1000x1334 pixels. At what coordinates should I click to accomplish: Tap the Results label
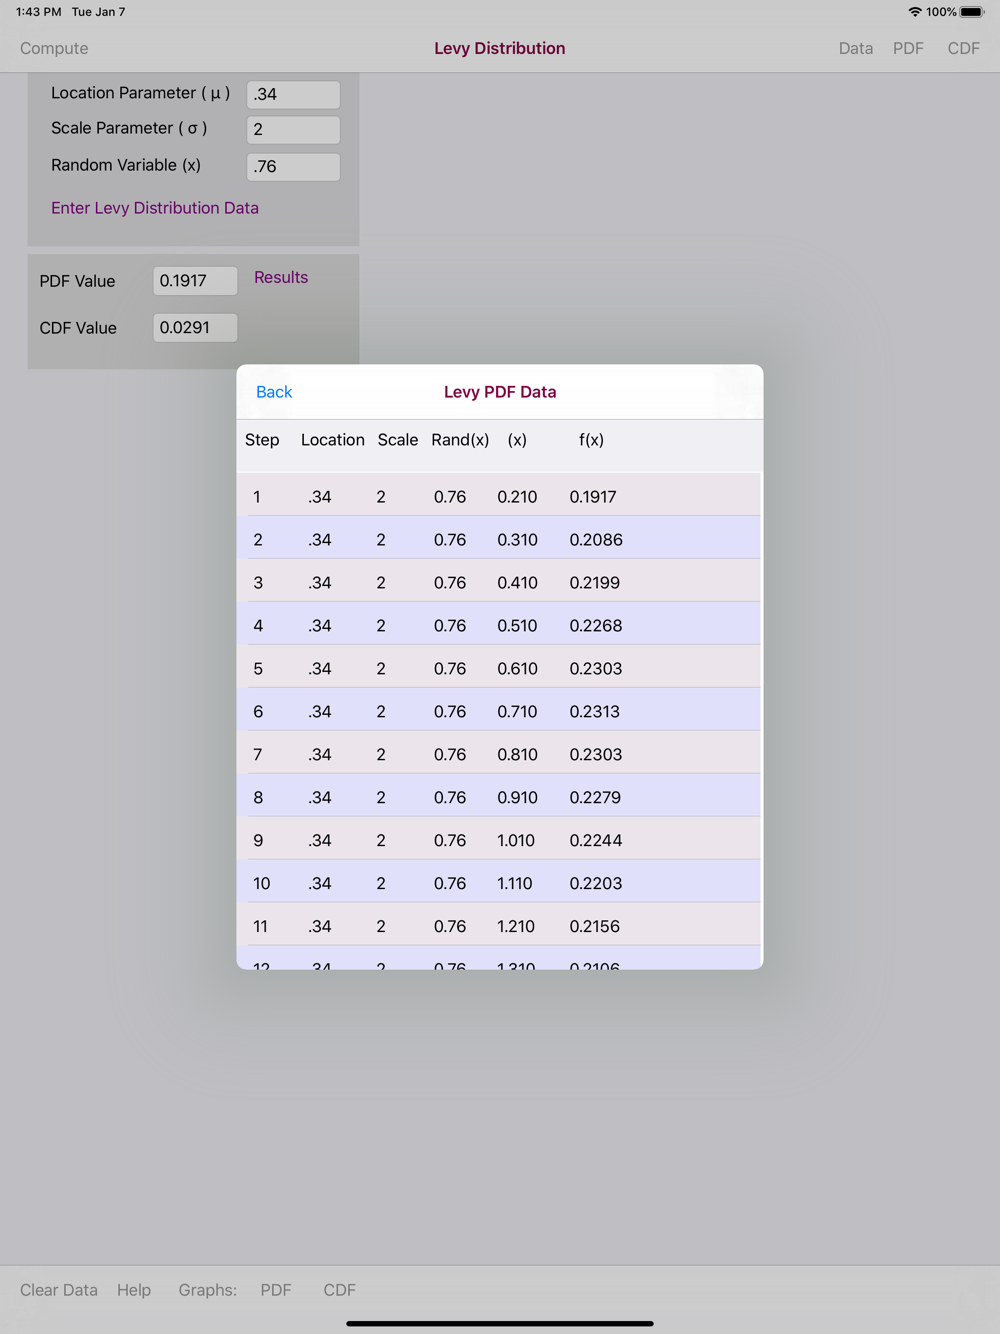click(281, 278)
